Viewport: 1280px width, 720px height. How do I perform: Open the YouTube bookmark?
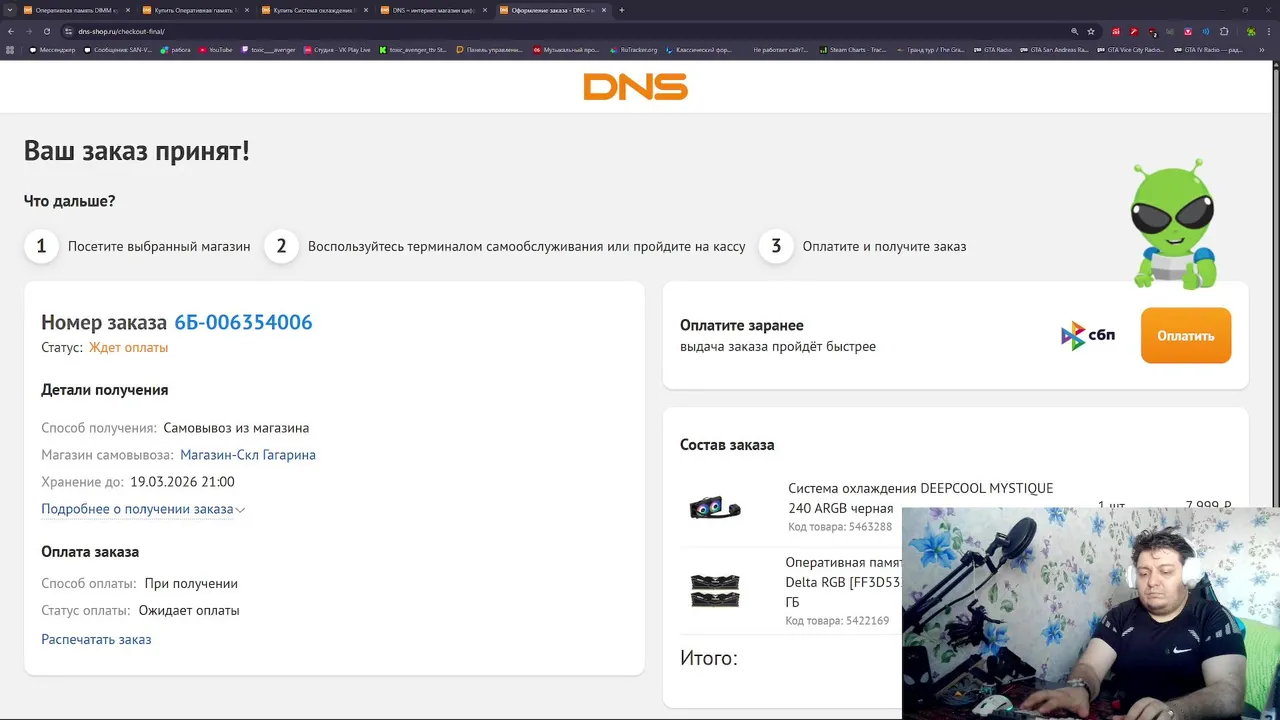coord(215,49)
